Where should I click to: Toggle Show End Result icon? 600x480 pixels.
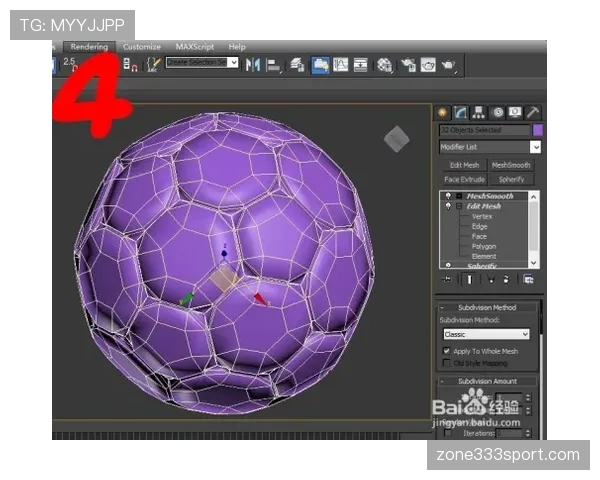coord(469,279)
